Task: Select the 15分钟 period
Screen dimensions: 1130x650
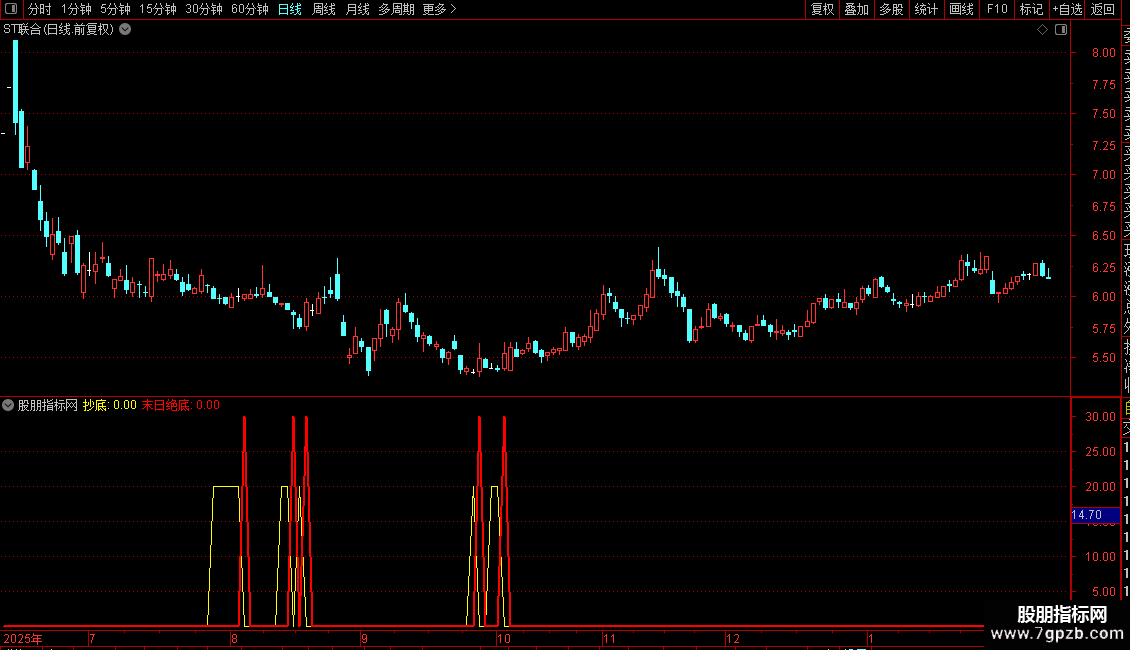Action: 158,9
